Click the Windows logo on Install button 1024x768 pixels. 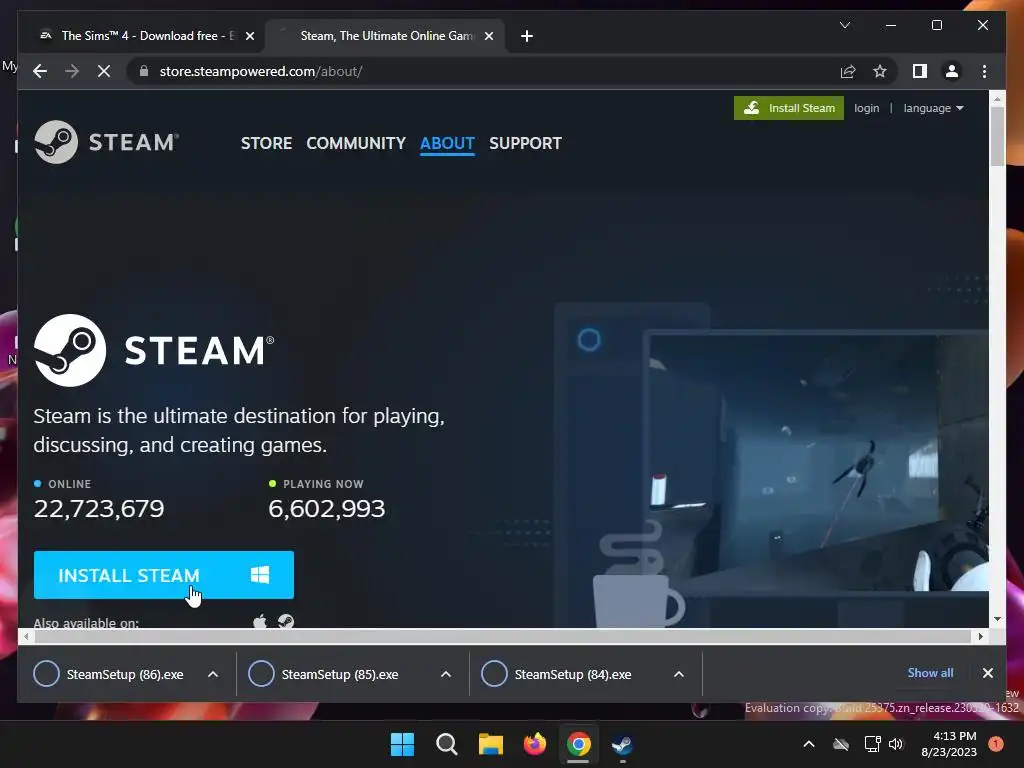click(260, 575)
